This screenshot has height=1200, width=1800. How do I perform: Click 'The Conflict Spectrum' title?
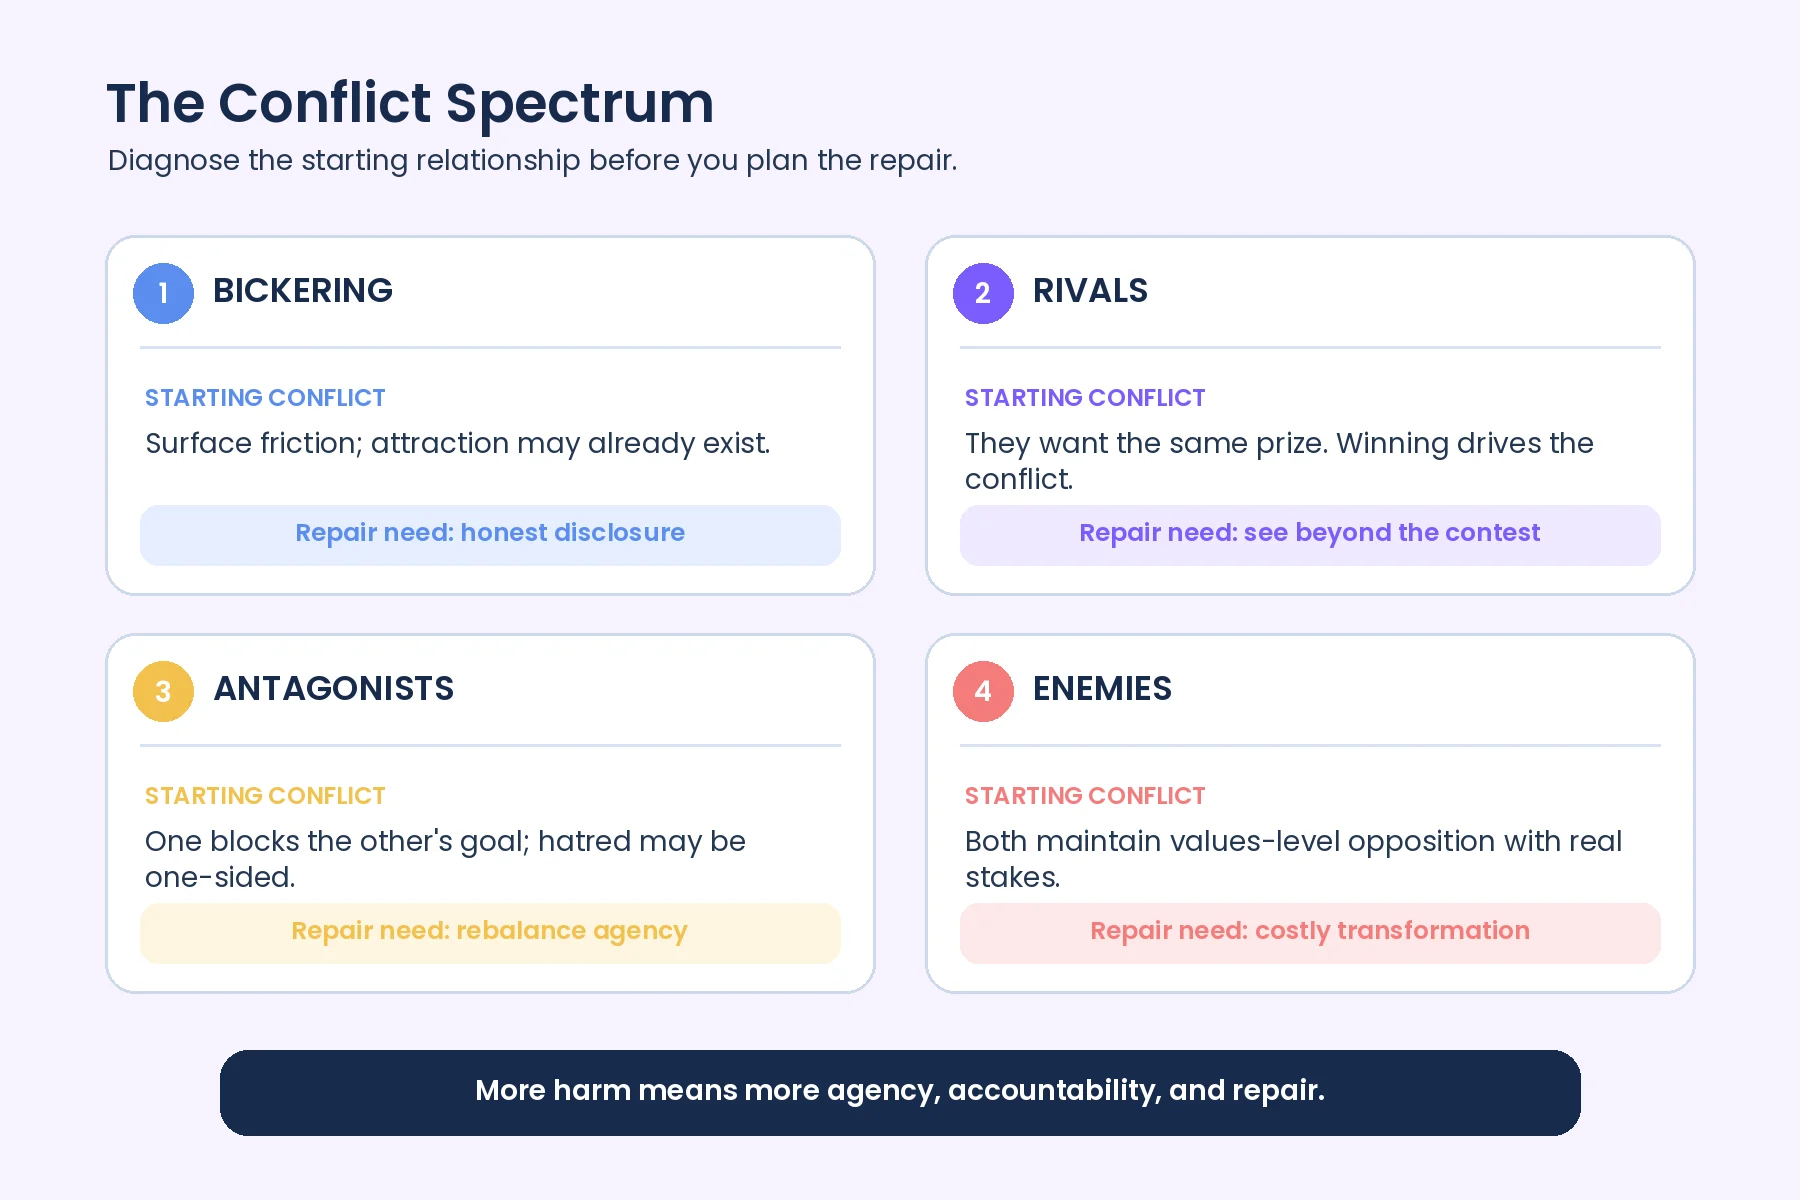pos(410,103)
